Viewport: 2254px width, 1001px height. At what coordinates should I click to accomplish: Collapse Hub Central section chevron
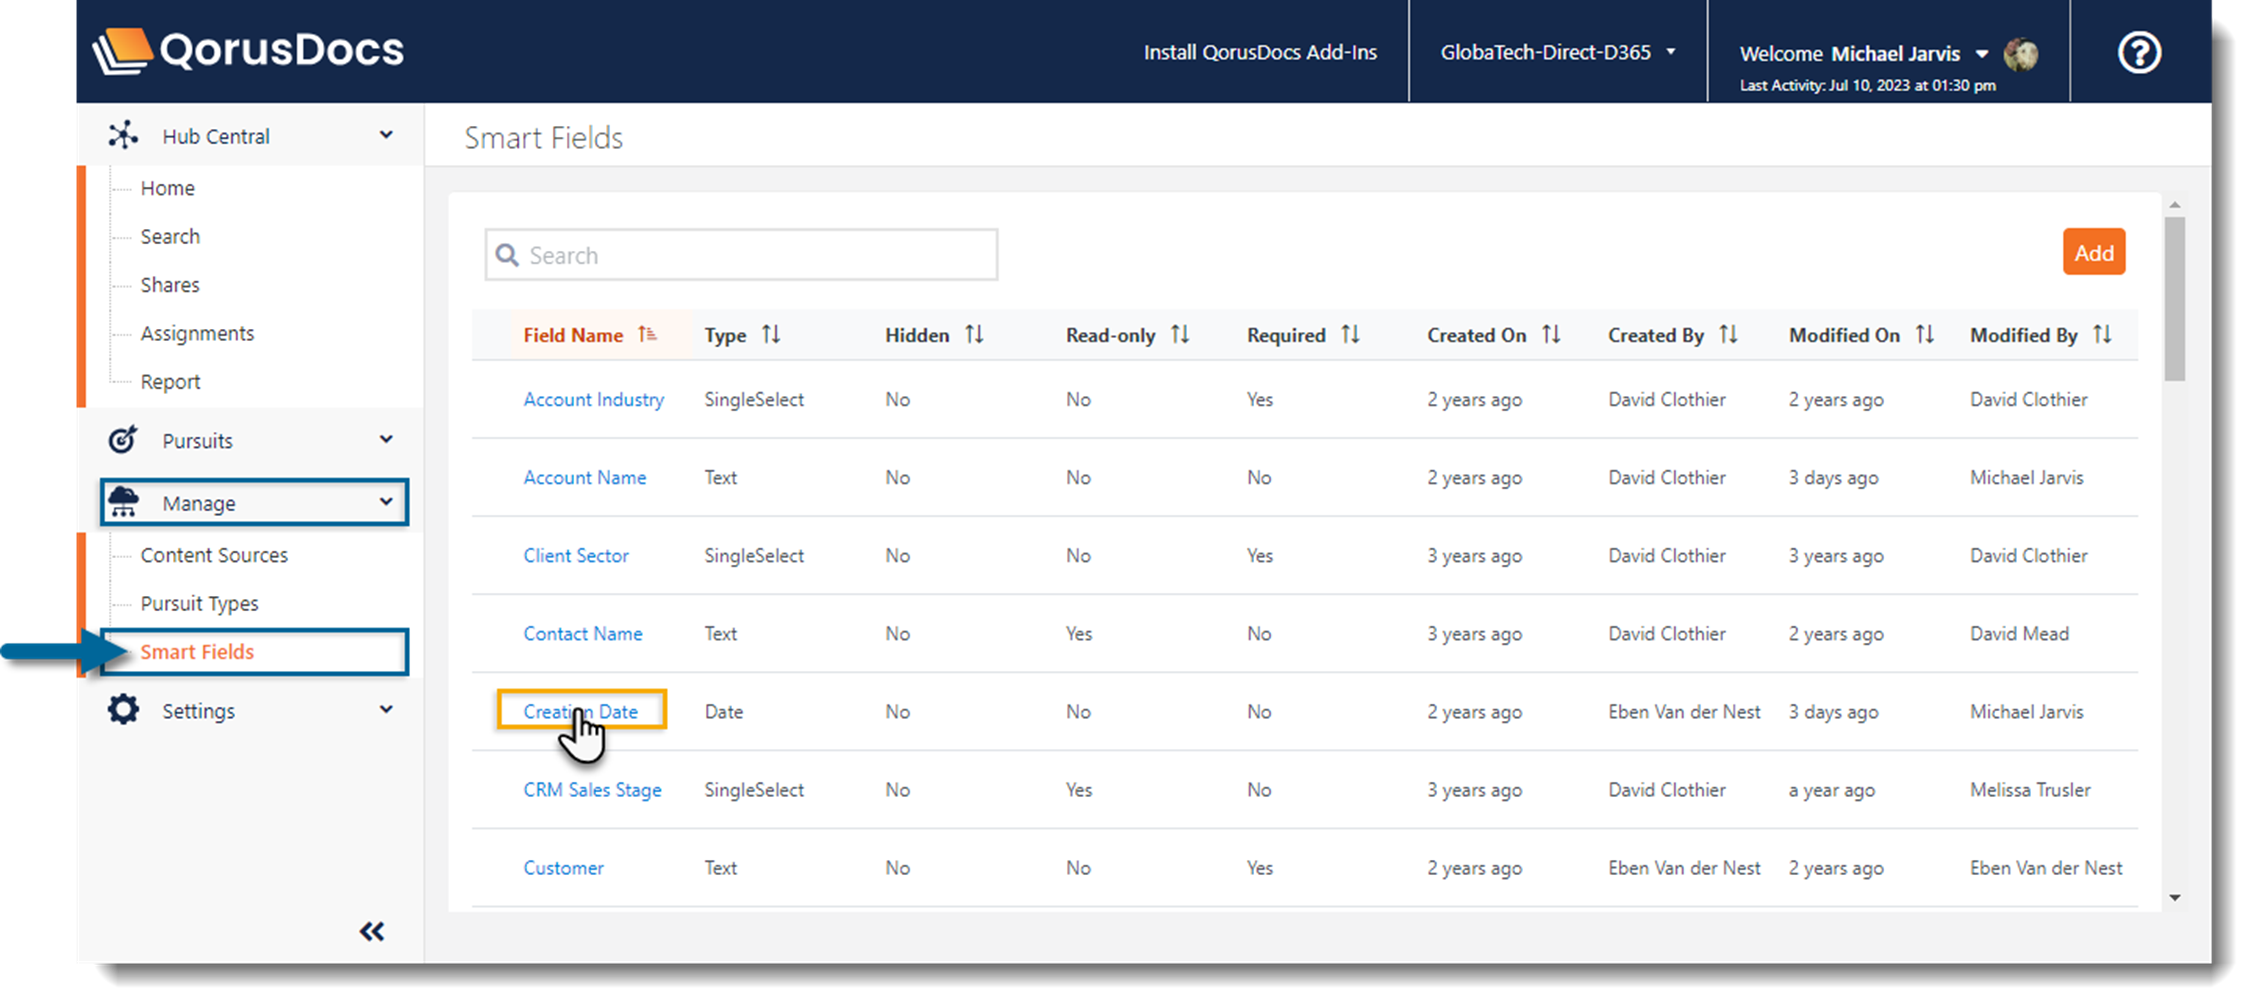tap(386, 135)
